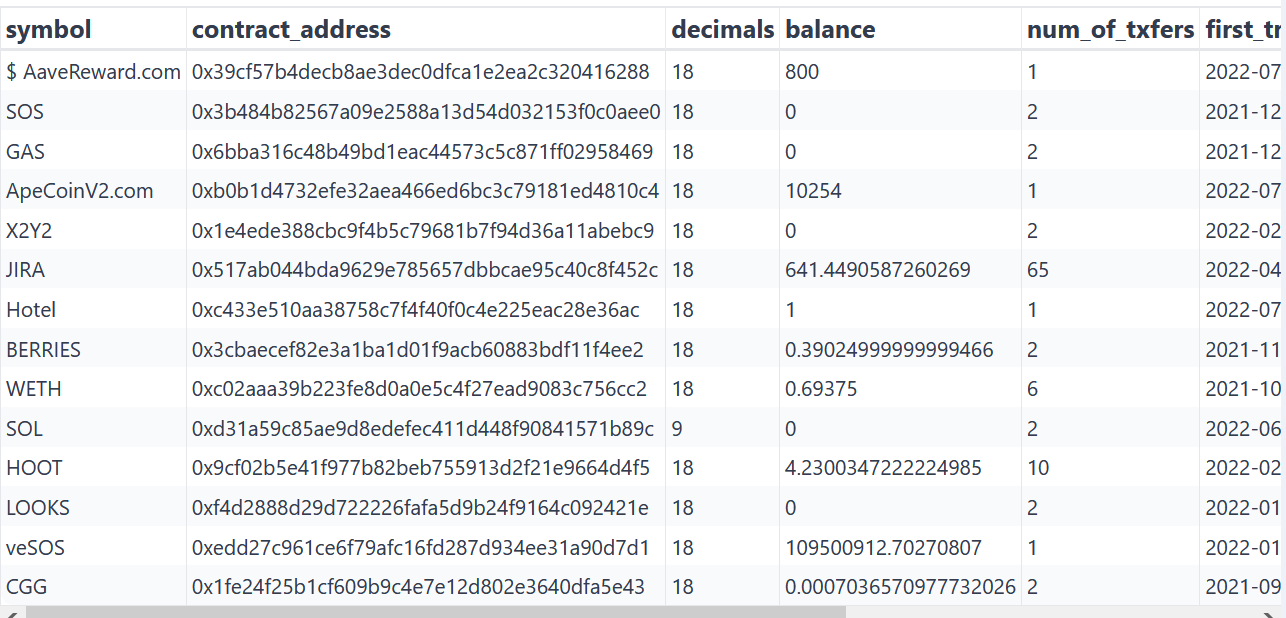The width and height of the screenshot is (1286, 618).
Task: Click address 0x3cbaecef82e3a1ba1d01f9acb60883bdf11f4ee2
Action: [418, 350]
